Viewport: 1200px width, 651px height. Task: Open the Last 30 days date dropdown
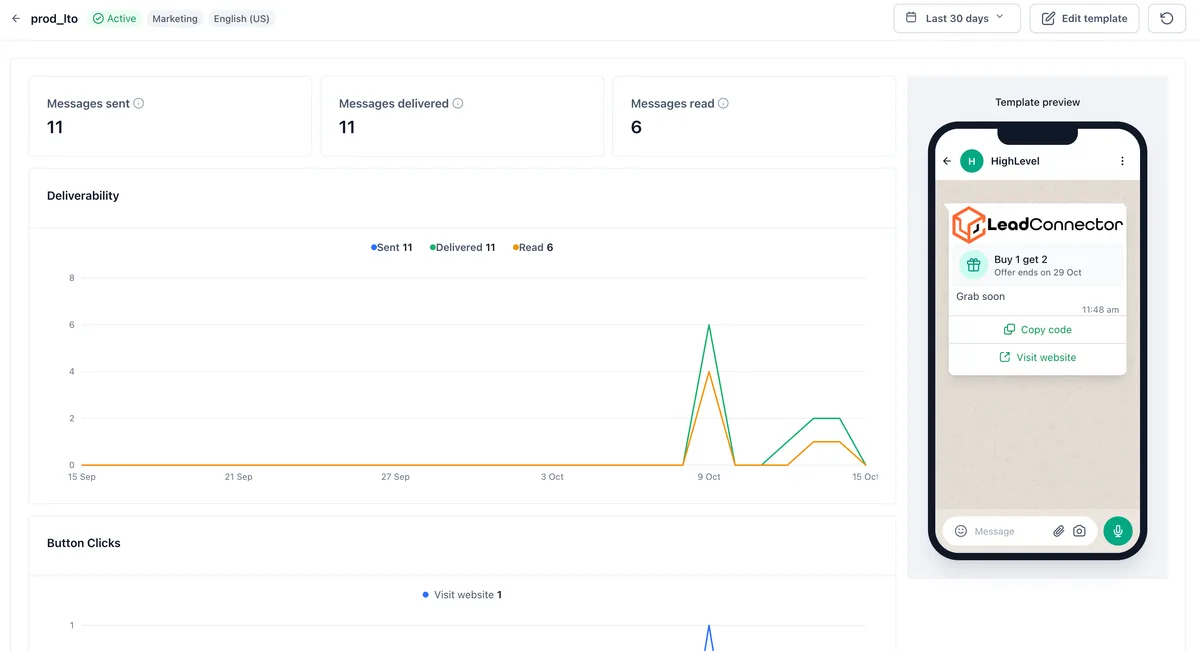pyautogui.click(x=957, y=18)
